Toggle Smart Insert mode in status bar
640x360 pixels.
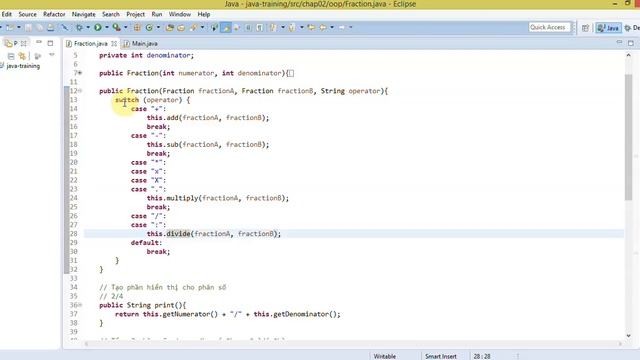coord(440,356)
